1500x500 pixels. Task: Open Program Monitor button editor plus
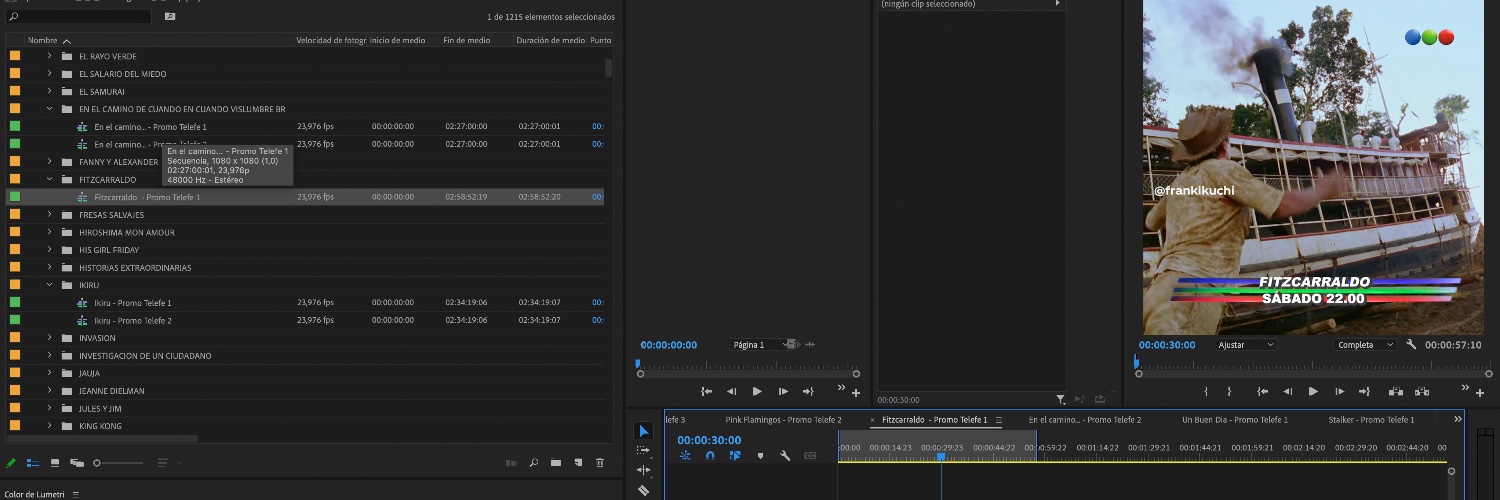(x=1480, y=393)
